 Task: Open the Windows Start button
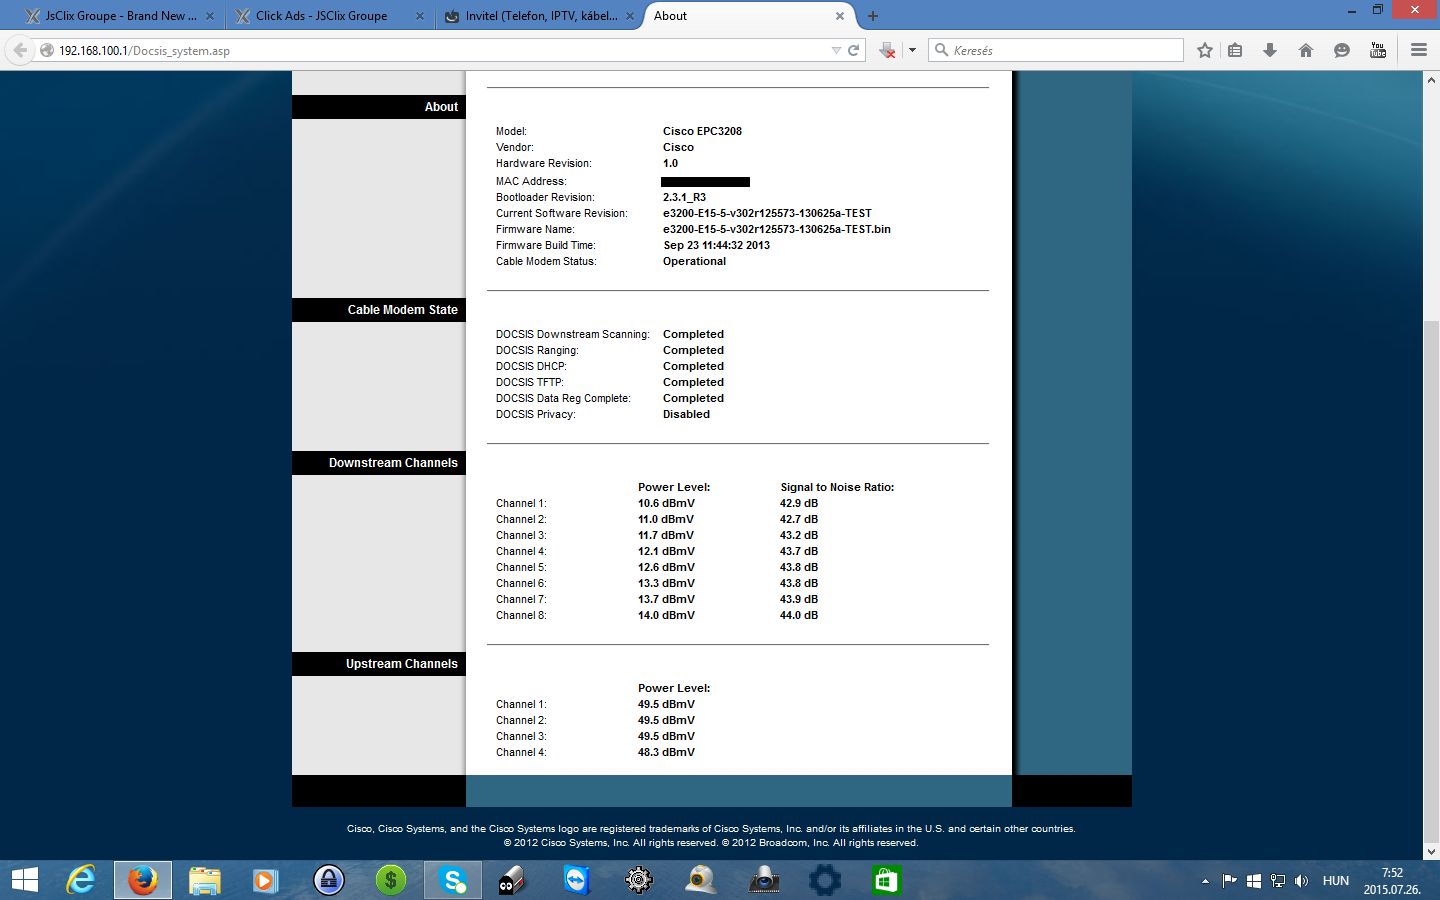pos(24,880)
